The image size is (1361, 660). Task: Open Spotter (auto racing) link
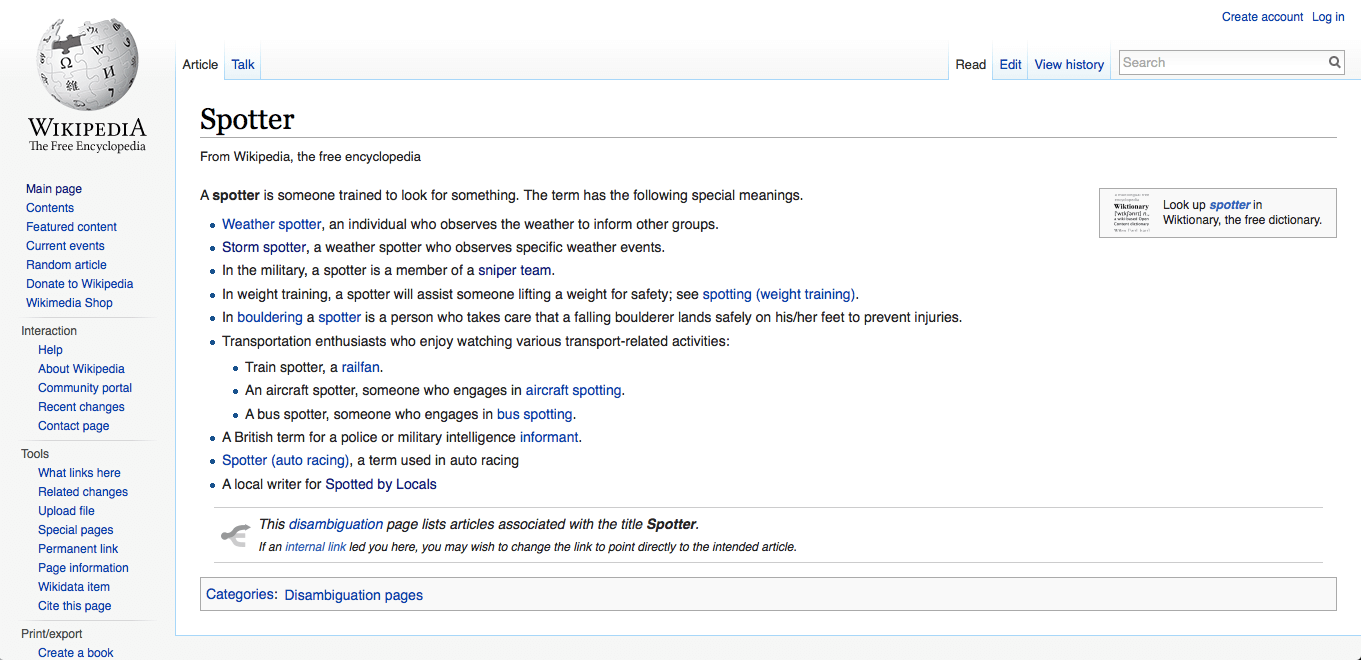286,460
